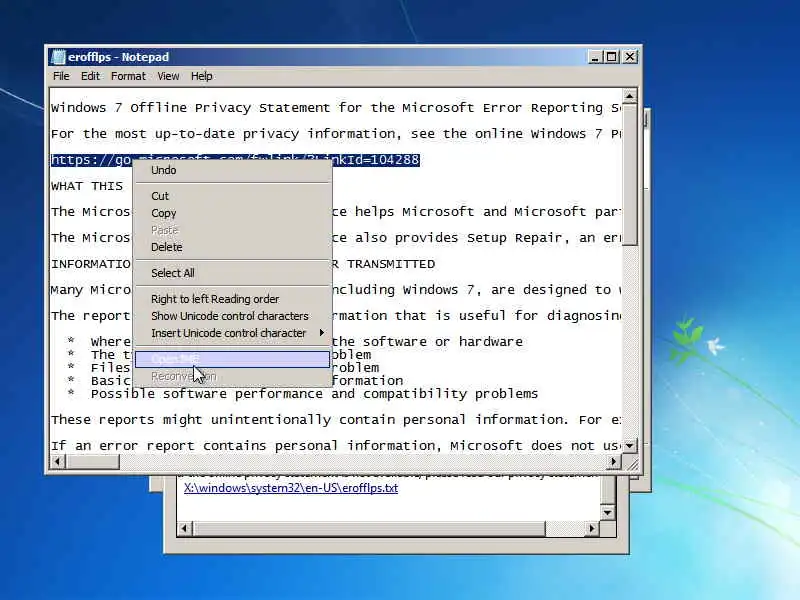Click background dialog horizontal scrollbar right arrow
This screenshot has height=600, width=800.
(x=591, y=529)
